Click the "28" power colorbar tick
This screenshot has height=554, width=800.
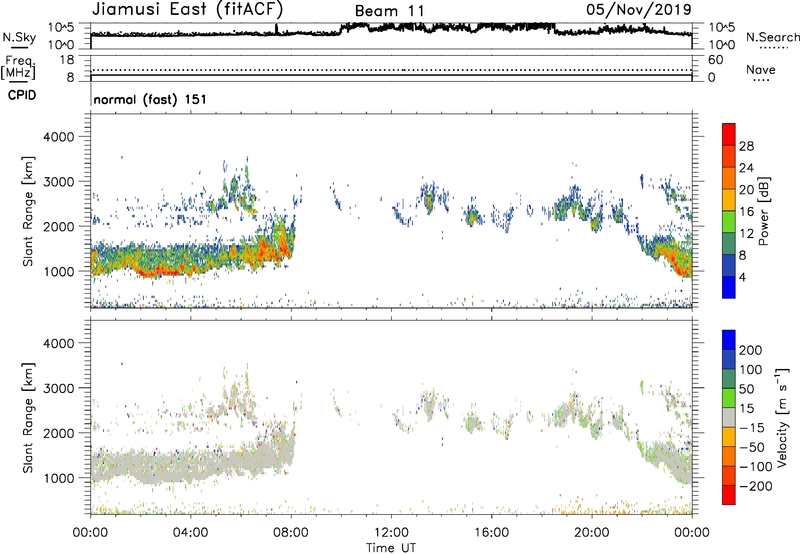point(746,146)
